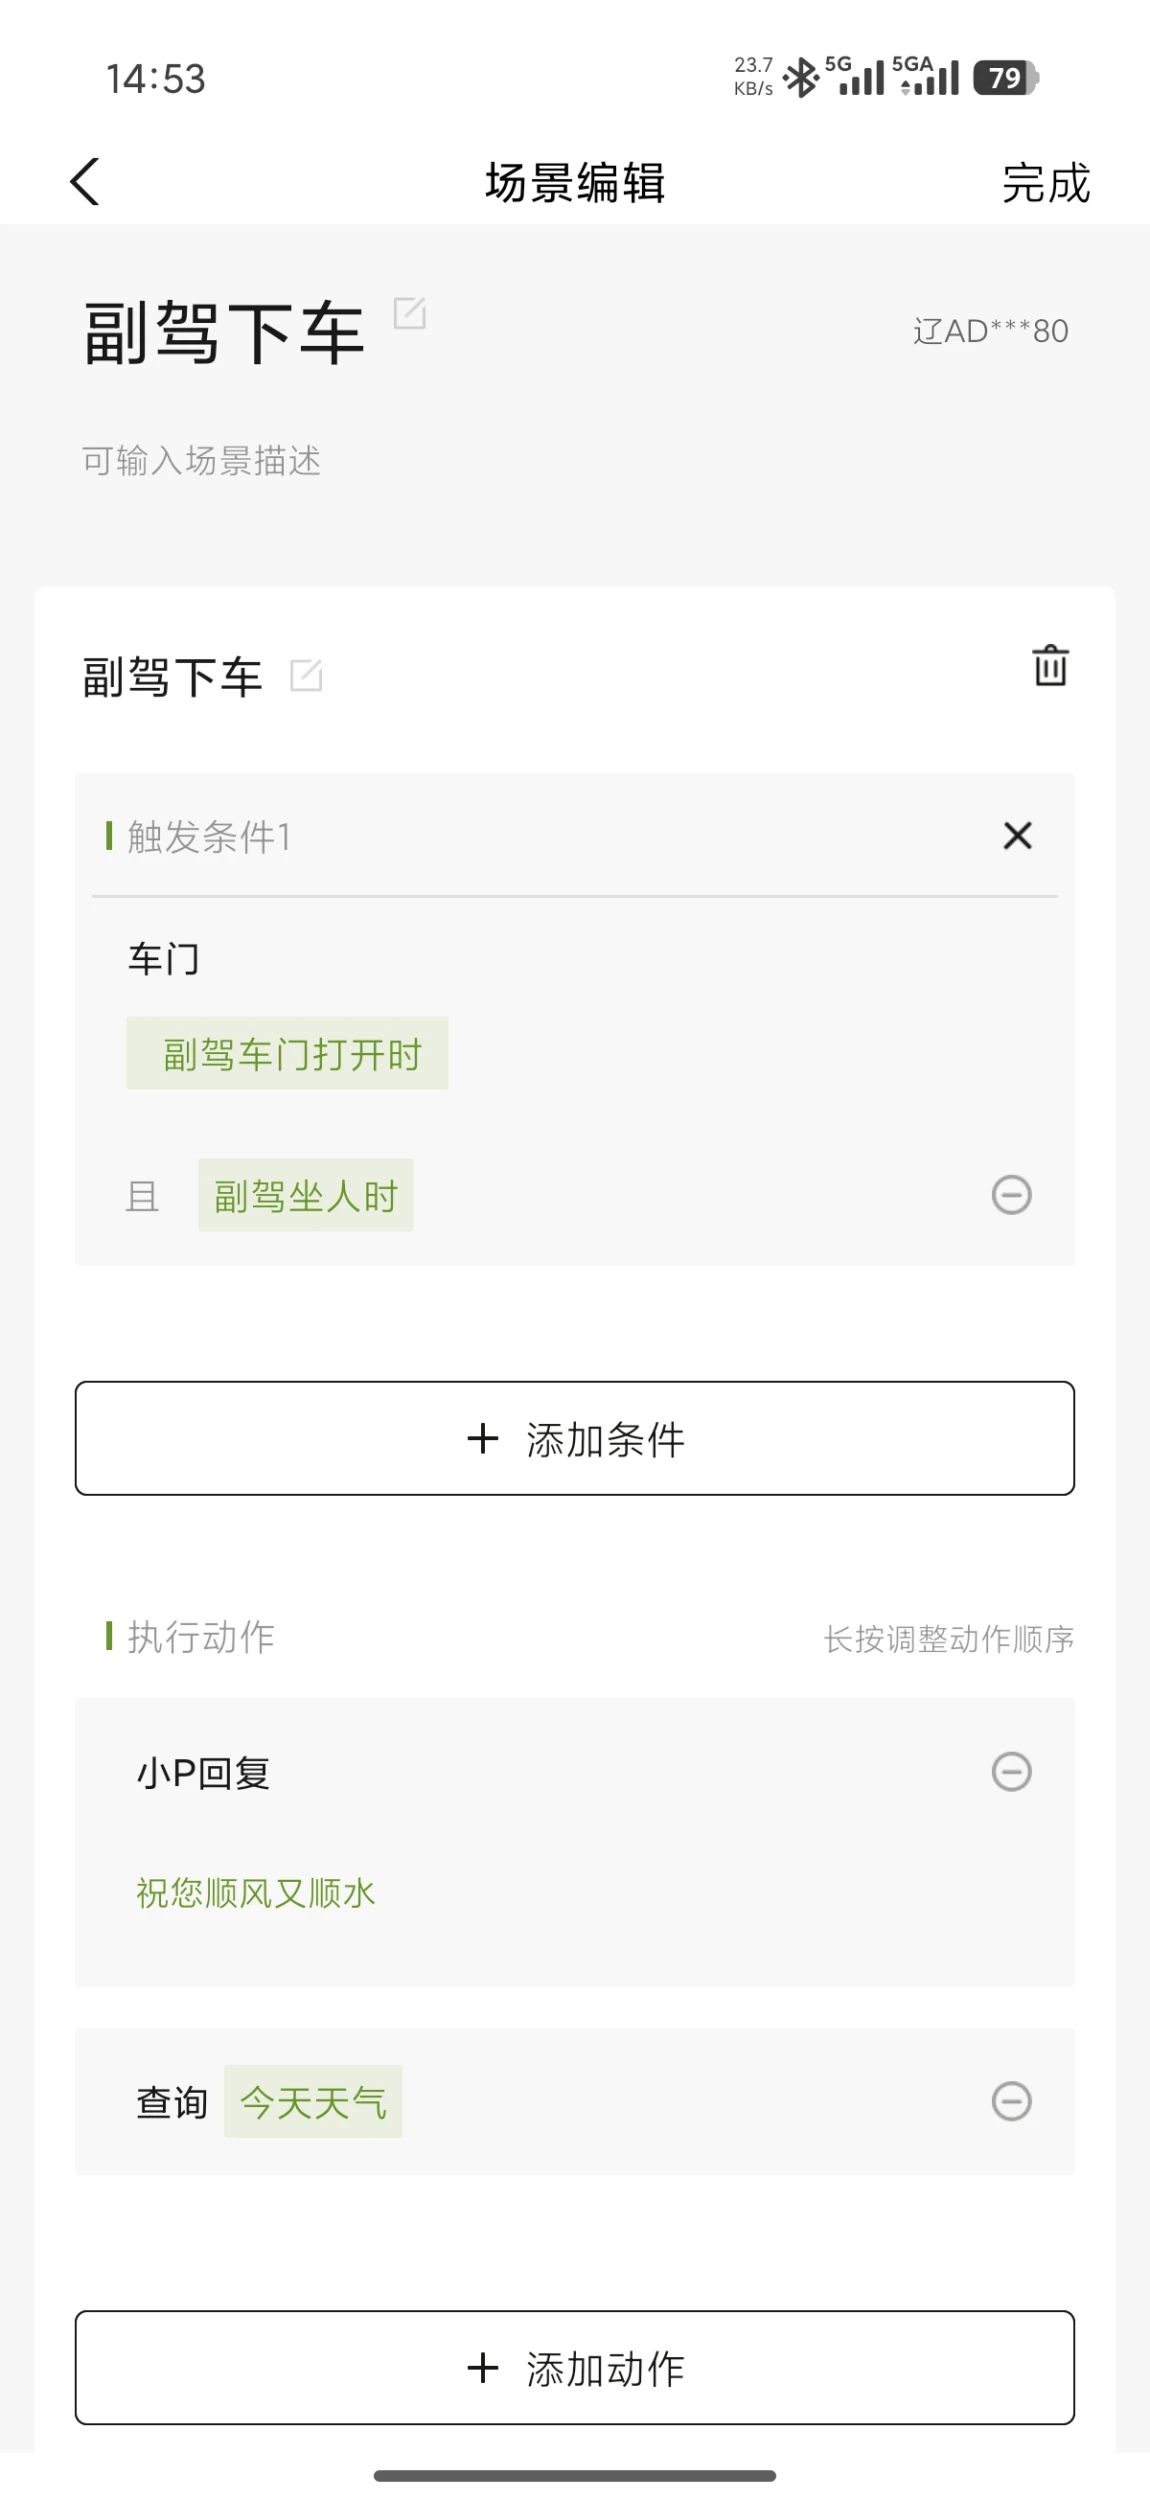This screenshot has width=1150, height=2499.
Task: Open the 副驾坐人时 condition selector
Action: 306,1196
